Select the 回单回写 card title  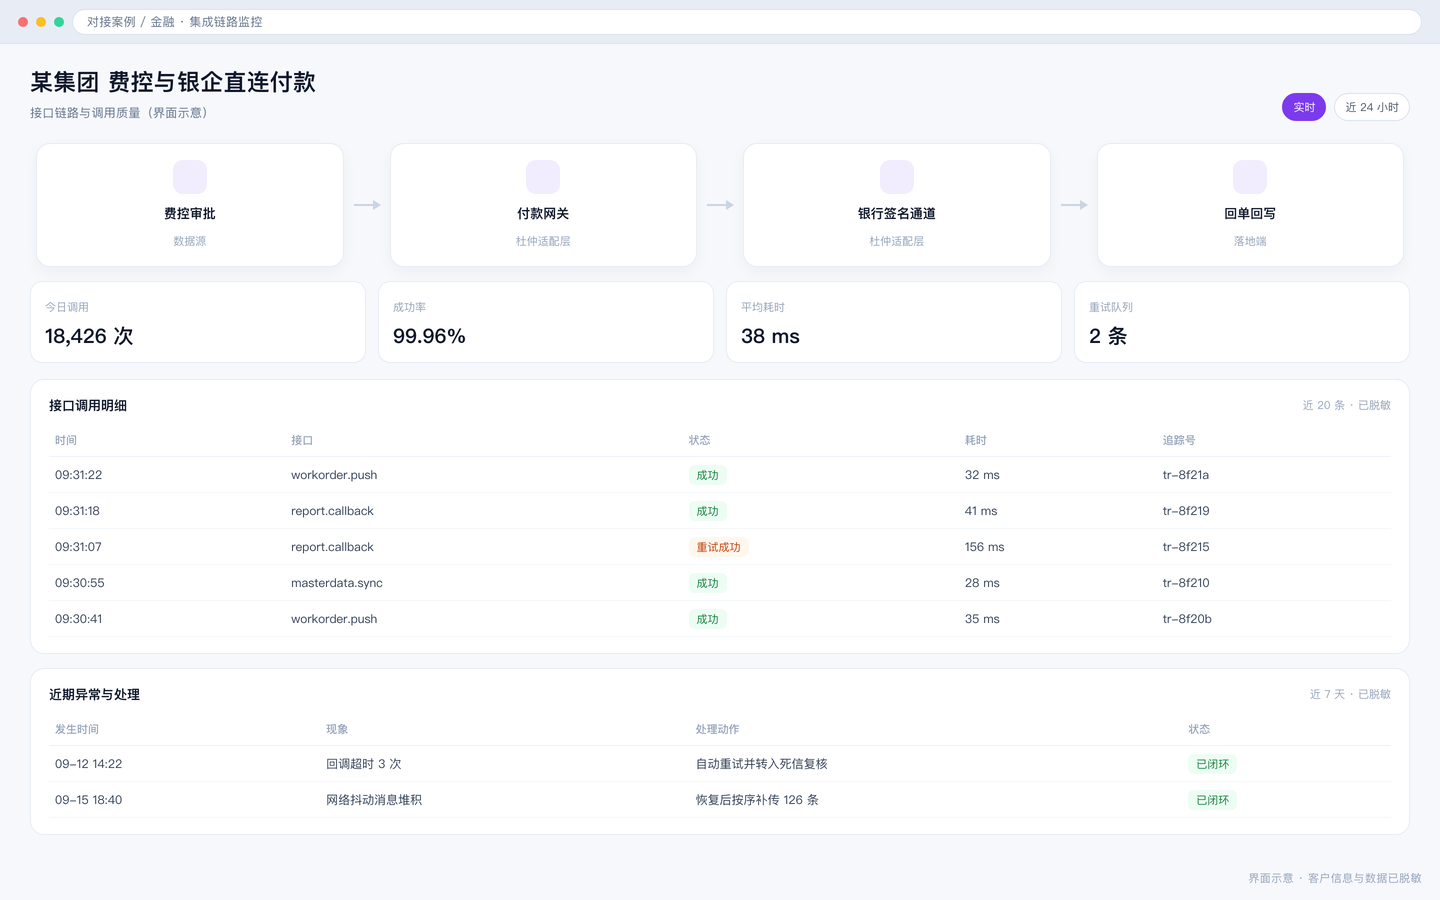1250,214
